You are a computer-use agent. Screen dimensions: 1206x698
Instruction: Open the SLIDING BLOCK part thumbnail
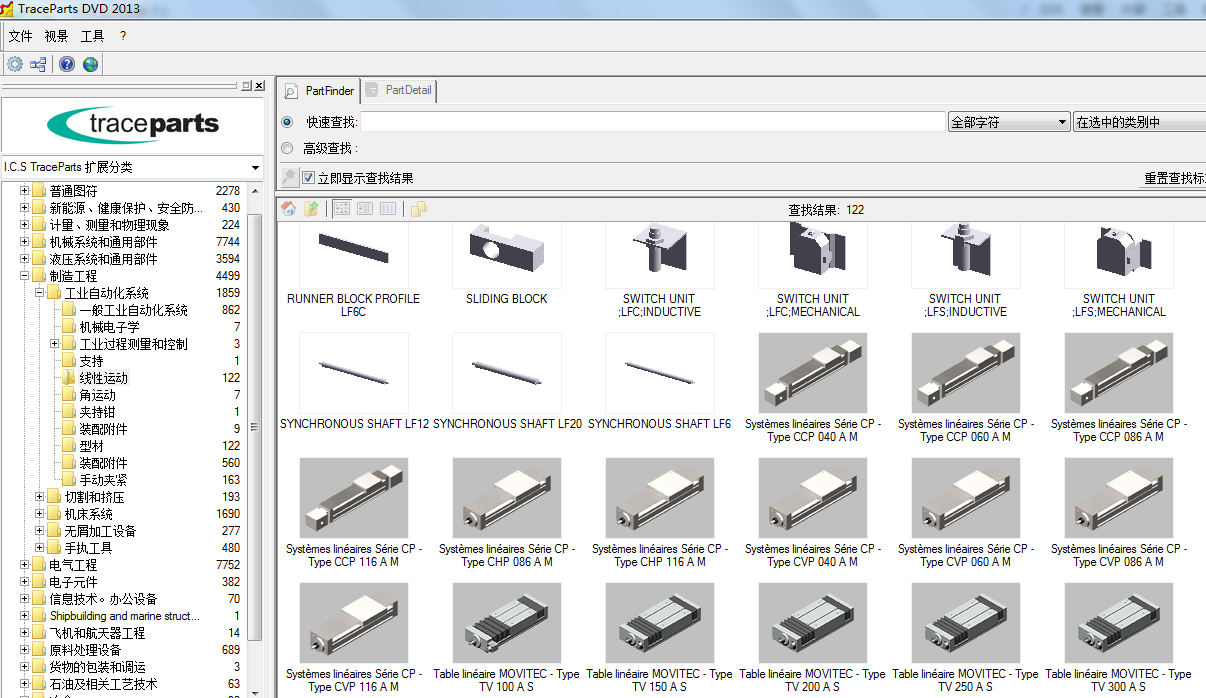click(x=506, y=253)
